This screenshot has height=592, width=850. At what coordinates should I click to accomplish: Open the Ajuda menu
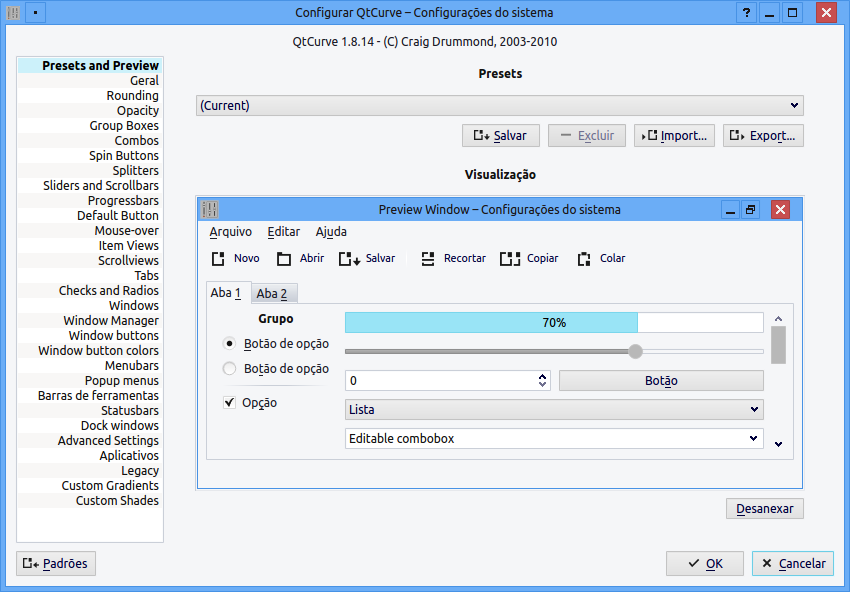point(331,232)
